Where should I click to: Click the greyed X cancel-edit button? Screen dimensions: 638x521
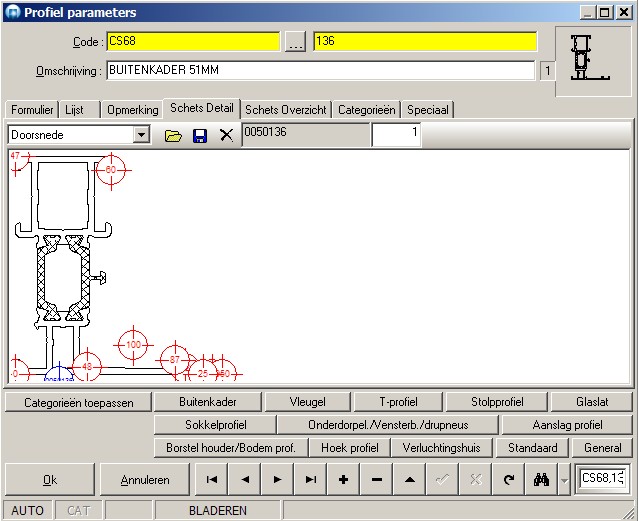[476, 479]
